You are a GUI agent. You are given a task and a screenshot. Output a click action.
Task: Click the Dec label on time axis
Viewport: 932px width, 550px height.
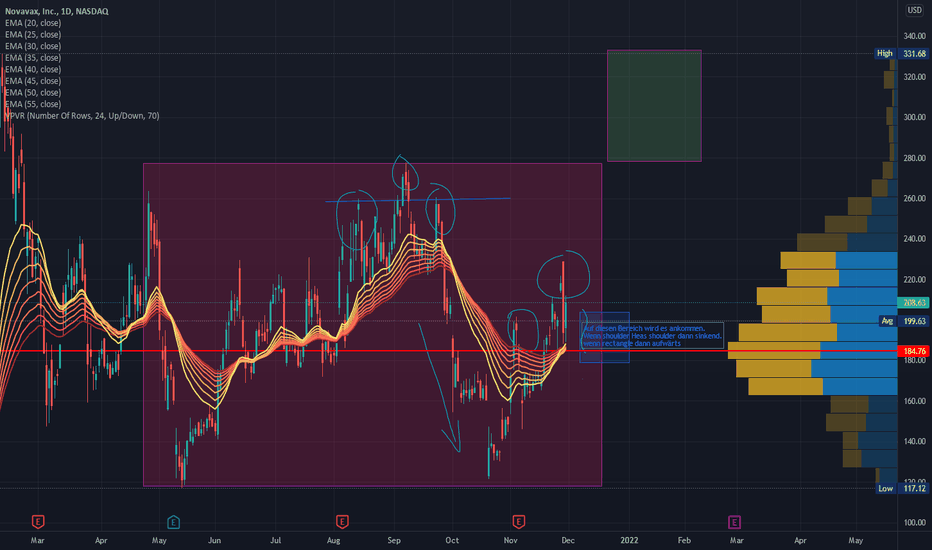coord(568,540)
